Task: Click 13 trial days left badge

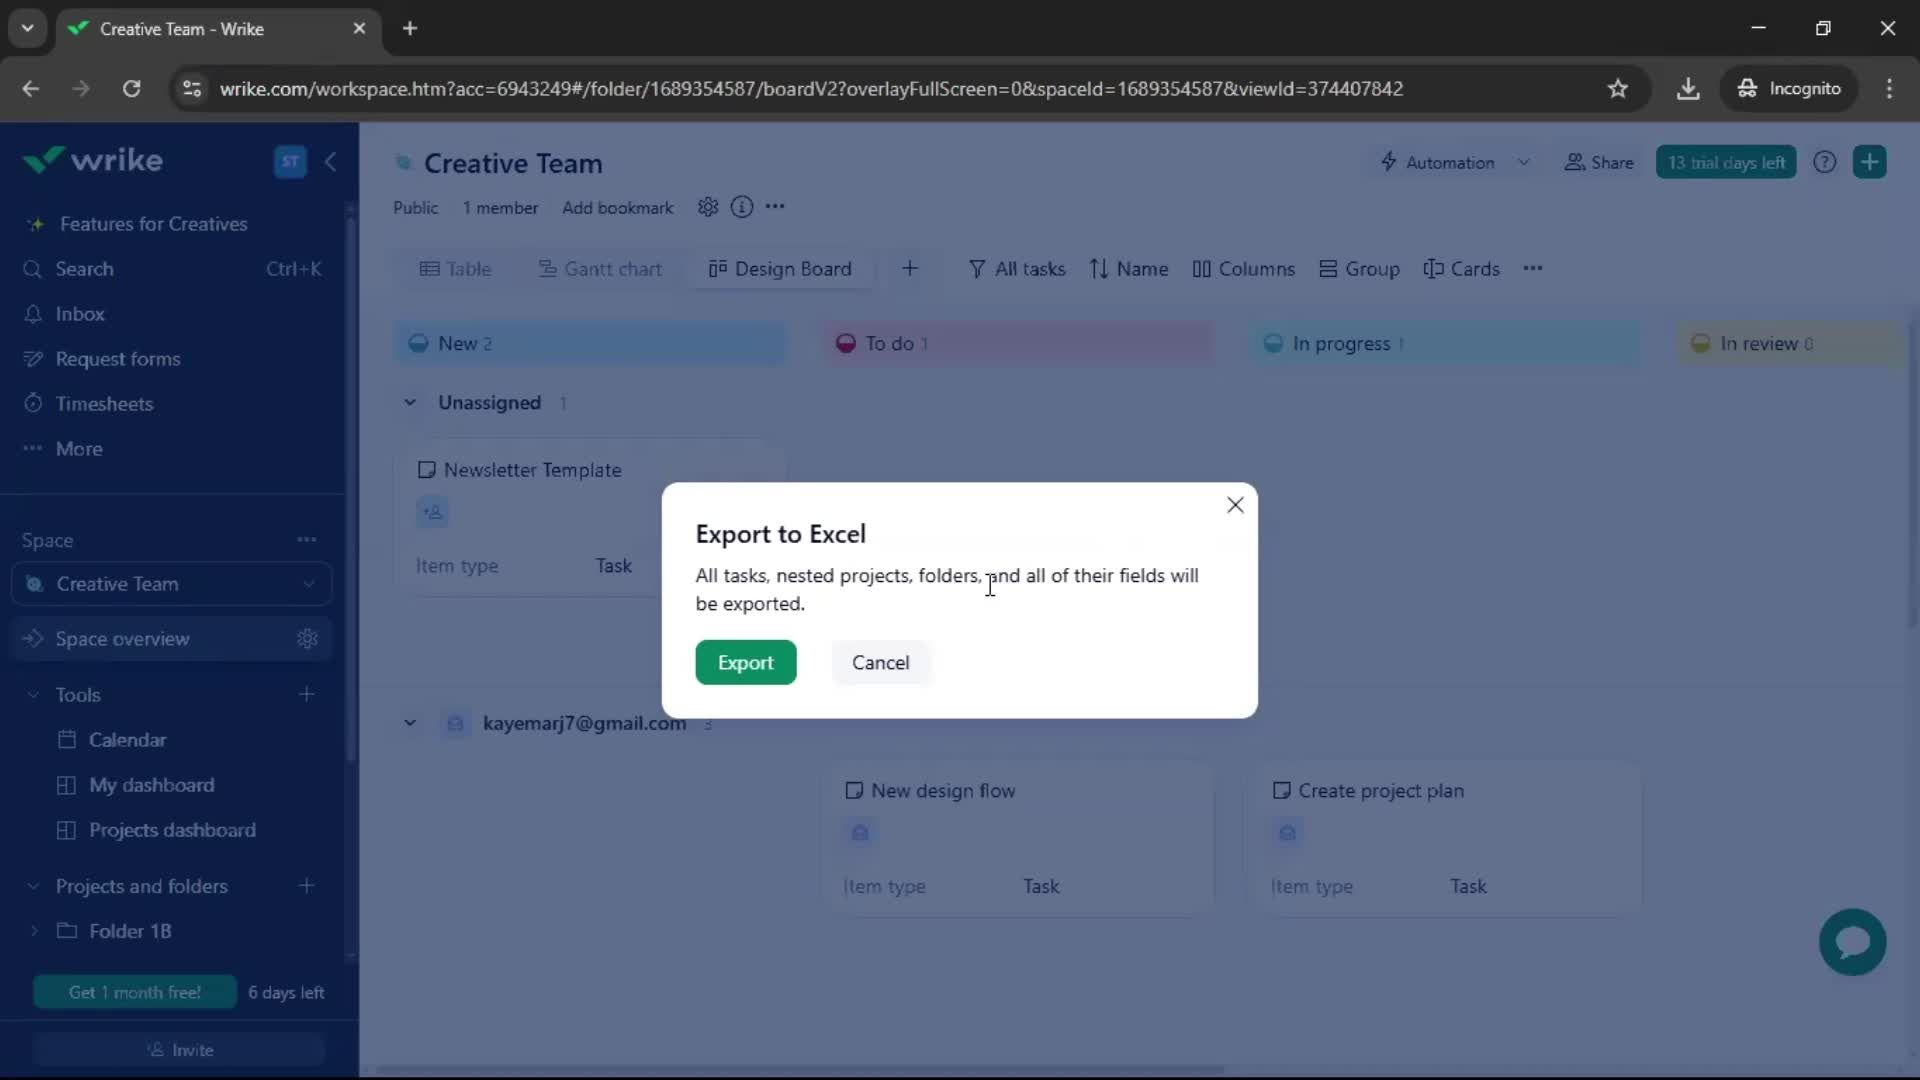Action: coord(1726,162)
